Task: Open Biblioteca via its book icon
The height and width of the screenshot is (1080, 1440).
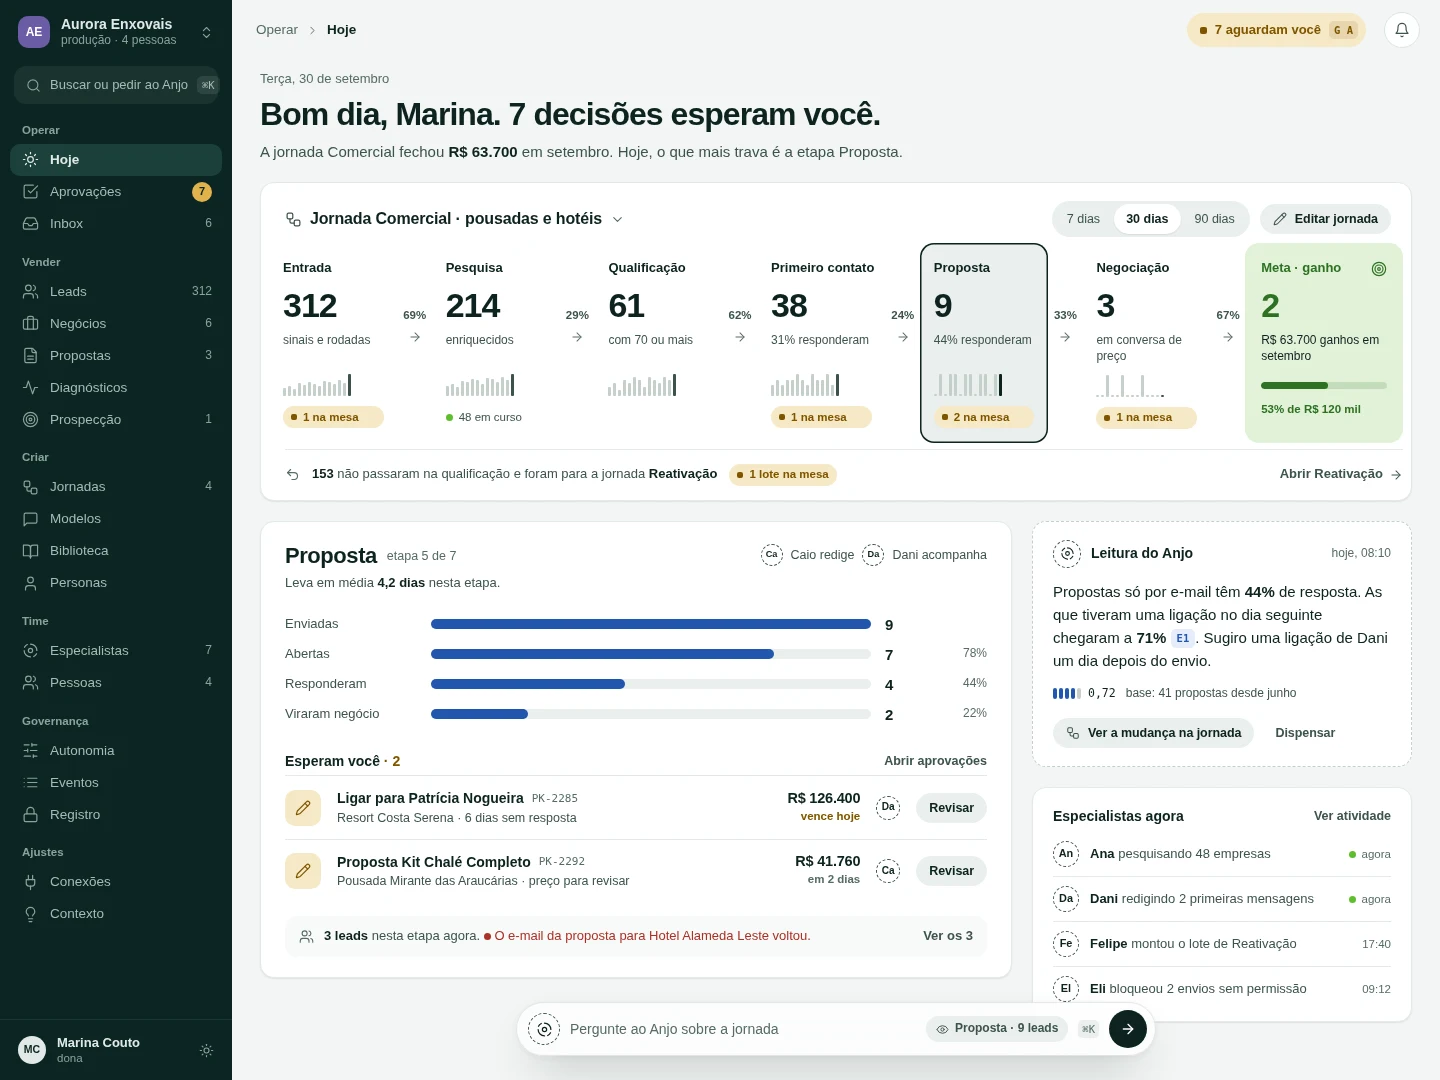Action: (x=31, y=551)
